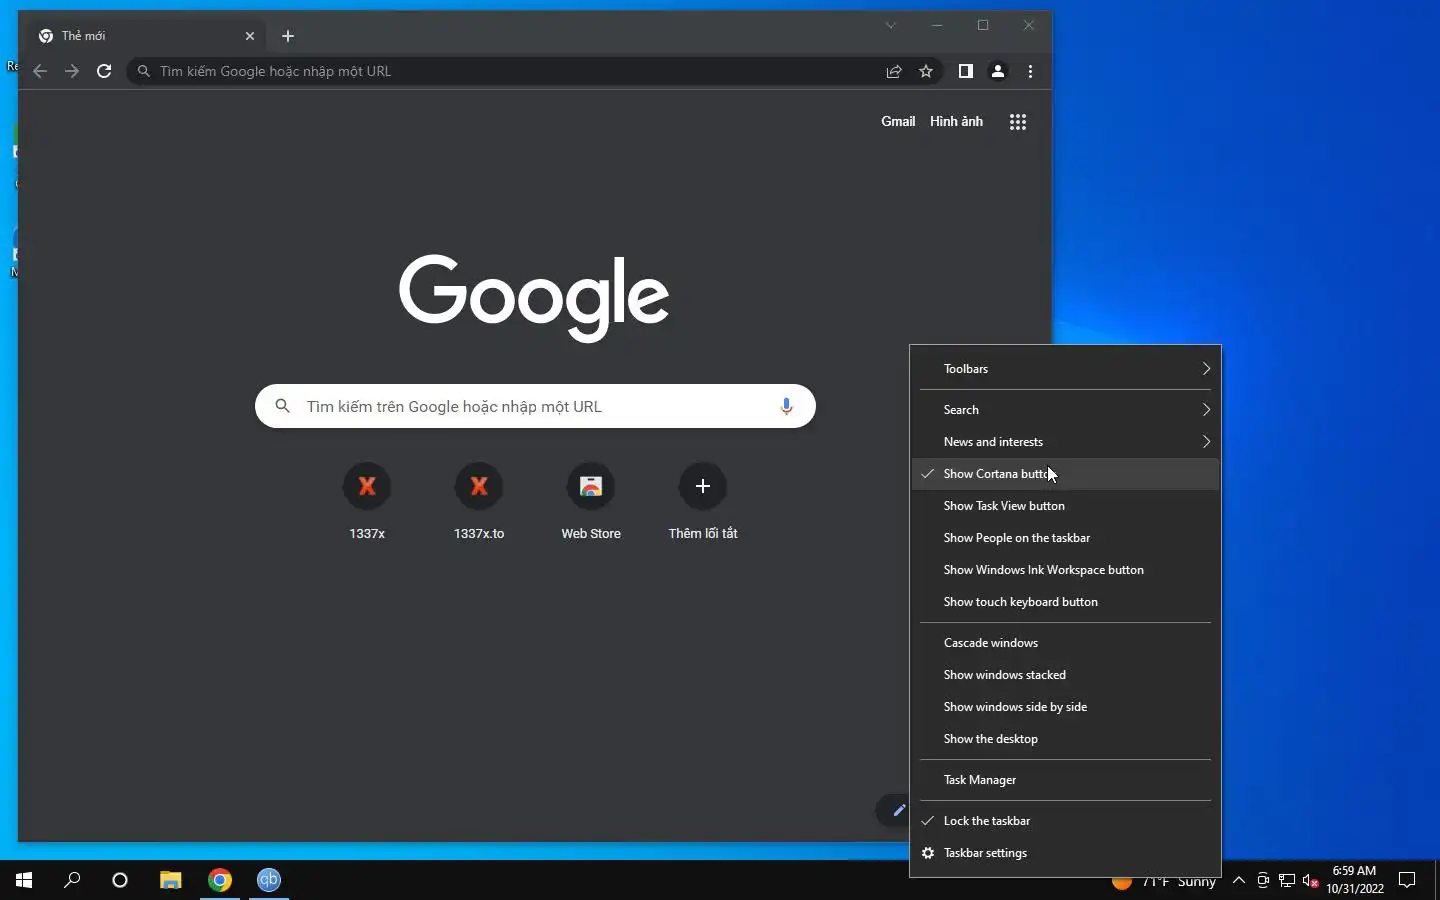Customize the page with the pencil icon

tap(898, 810)
